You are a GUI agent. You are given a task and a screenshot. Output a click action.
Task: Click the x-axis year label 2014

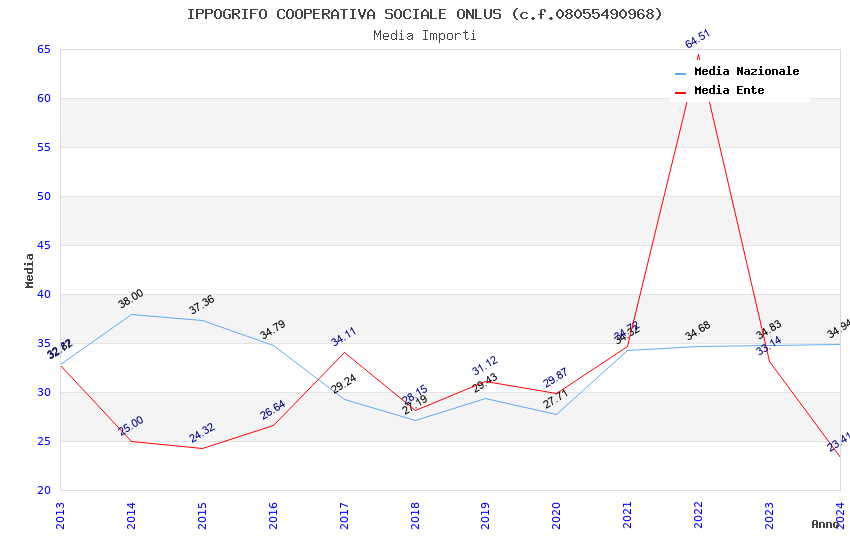pyautogui.click(x=131, y=516)
